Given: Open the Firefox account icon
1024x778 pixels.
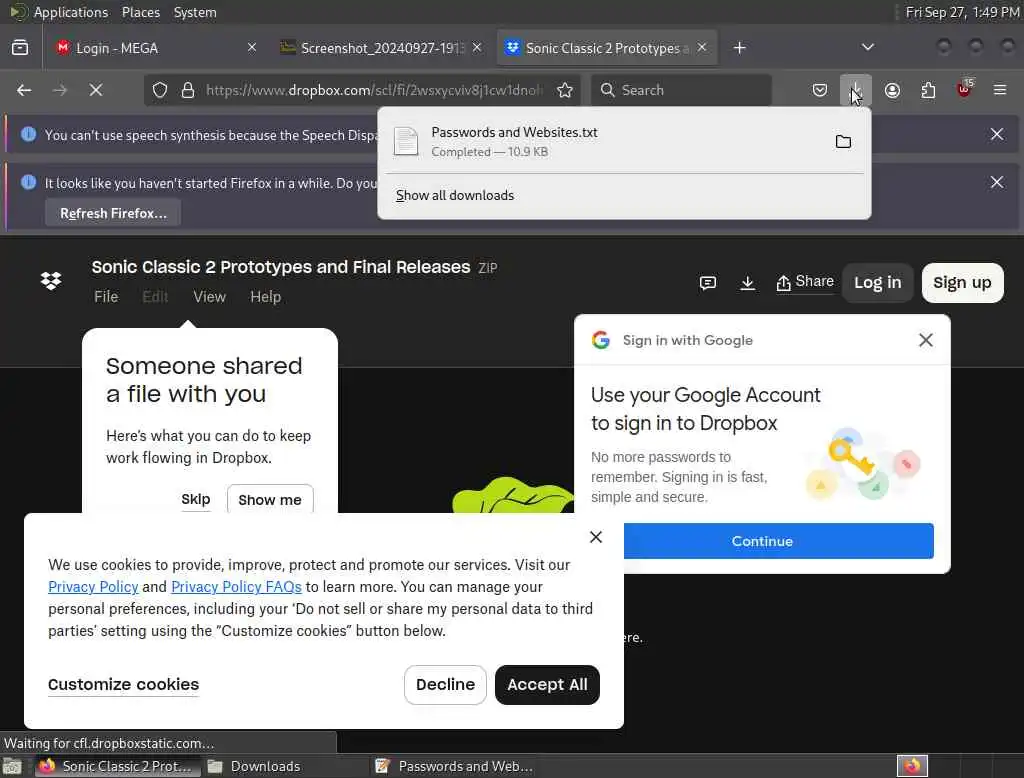Looking at the screenshot, I should click(892, 90).
